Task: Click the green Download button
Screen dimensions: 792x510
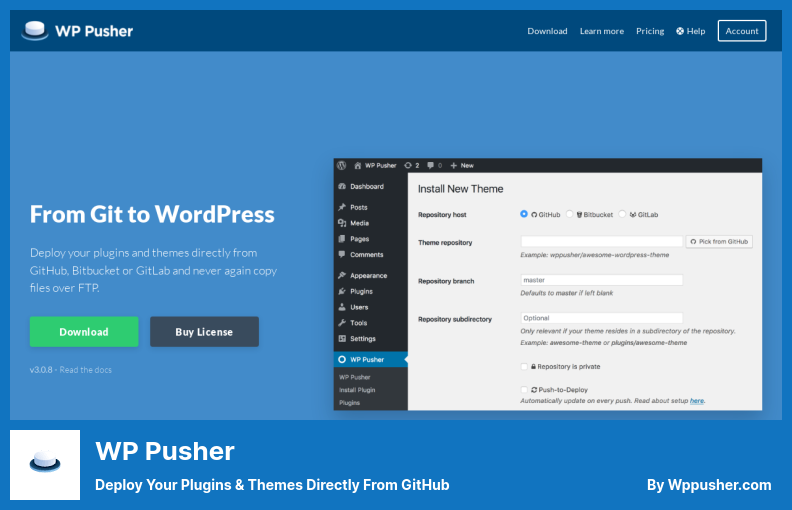Action: pyautogui.click(x=84, y=332)
